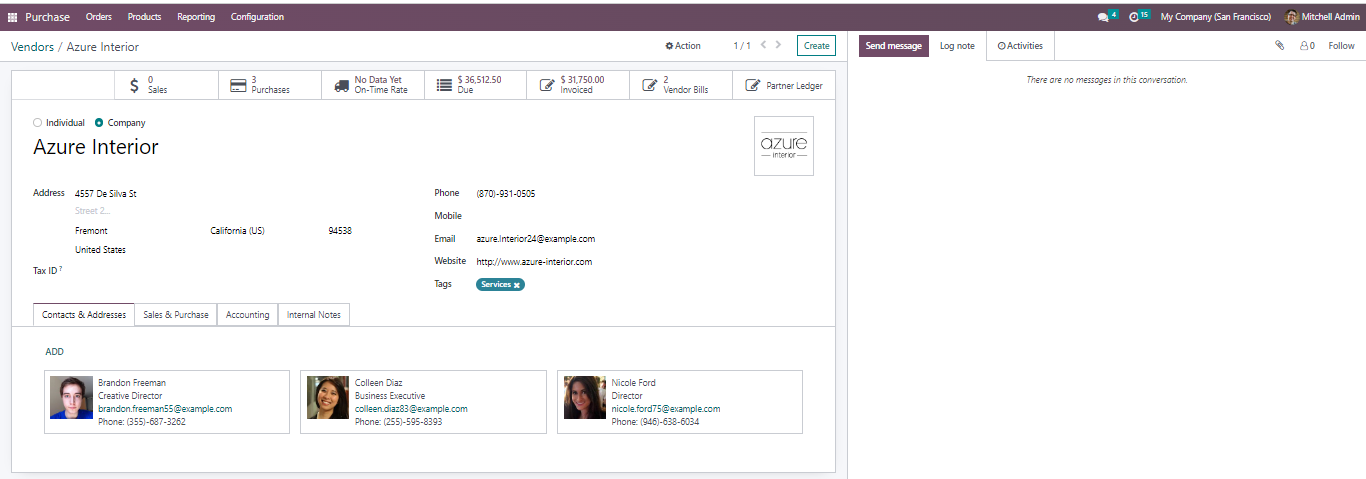The width and height of the screenshot is (1366, 479).
Task: Open the apps grid menu icon
Action: [13, 17]
